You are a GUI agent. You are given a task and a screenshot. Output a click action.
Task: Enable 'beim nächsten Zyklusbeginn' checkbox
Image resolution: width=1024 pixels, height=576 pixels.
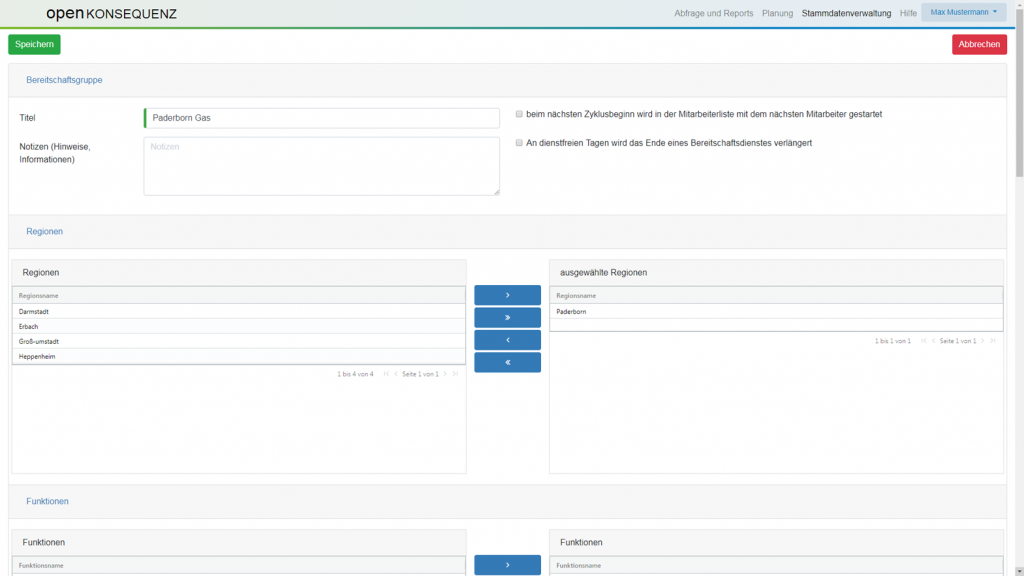pos(519,114)
